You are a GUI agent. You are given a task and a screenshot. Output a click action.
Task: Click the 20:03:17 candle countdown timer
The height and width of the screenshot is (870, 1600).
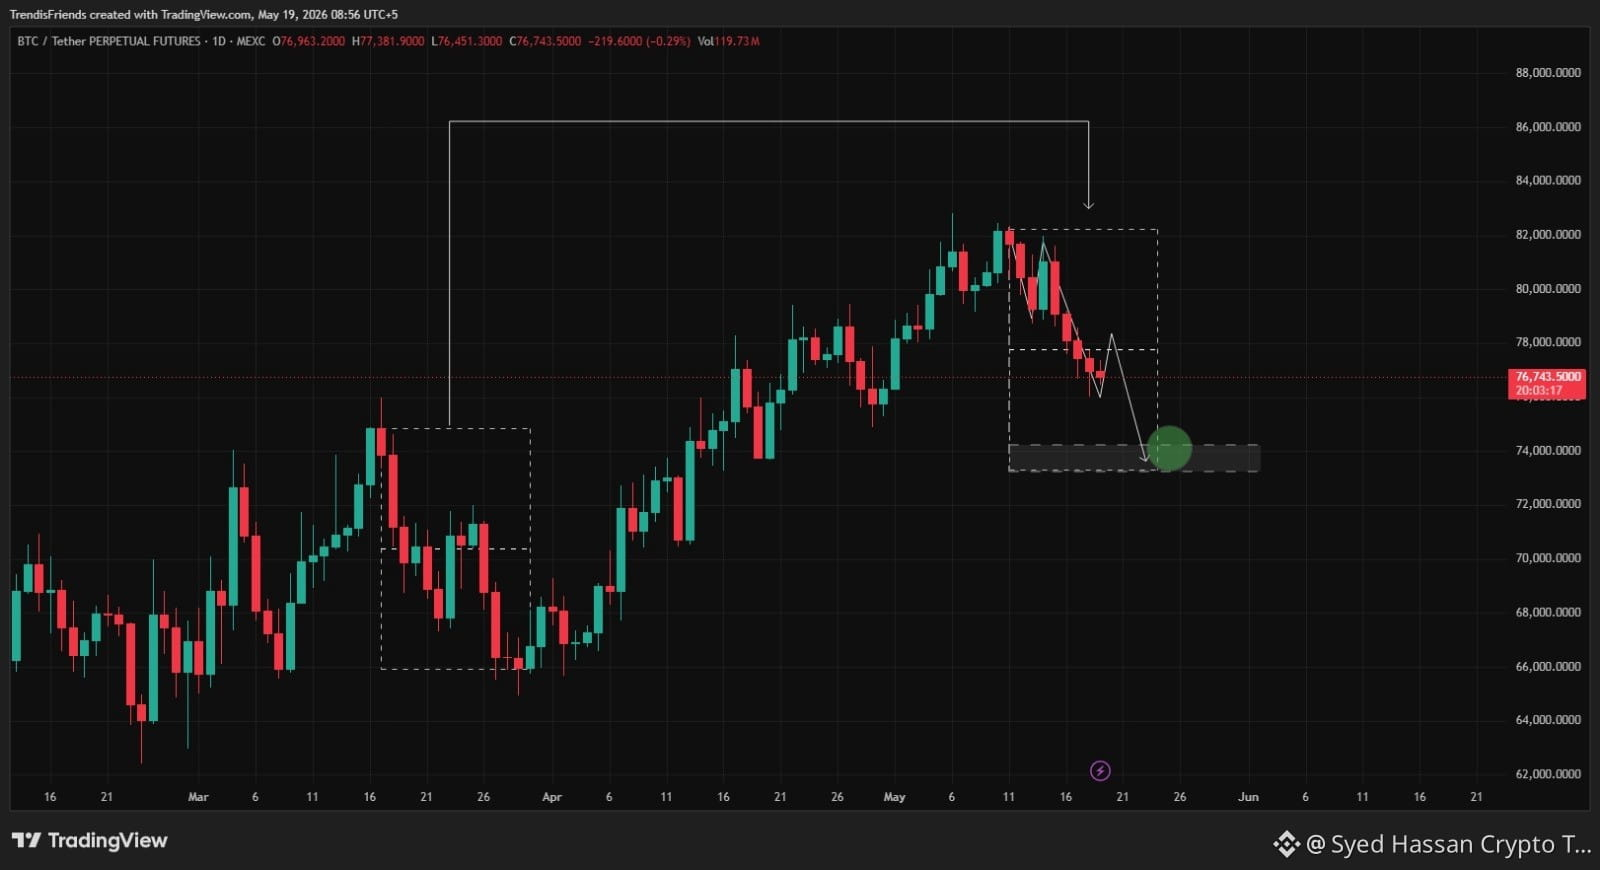[x=1539, y=391]
